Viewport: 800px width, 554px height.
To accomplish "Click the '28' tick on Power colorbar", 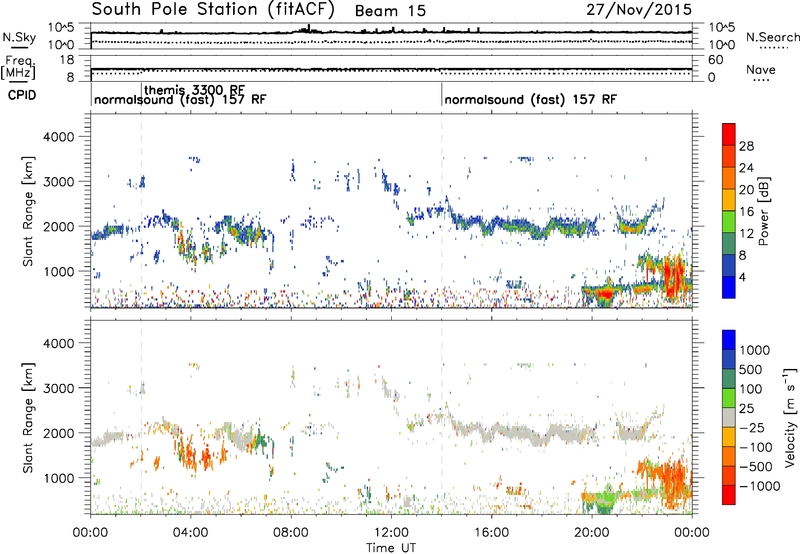I will (x=746, y=146).
